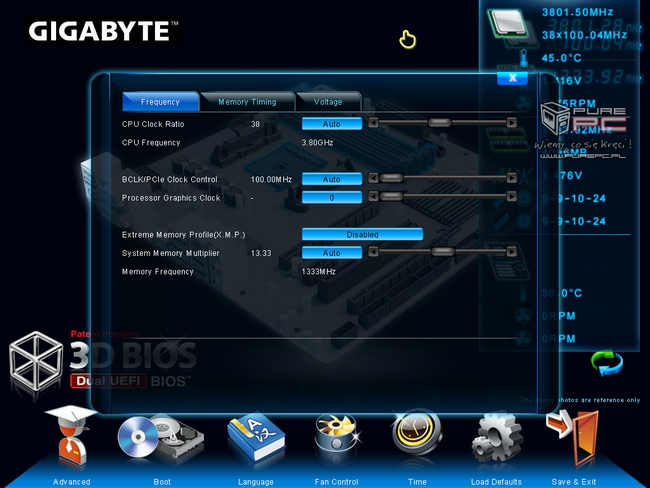Click the System Memory Multiplier slider handle
The height and width of the screenshot is (488, 650).
[442, 252]
